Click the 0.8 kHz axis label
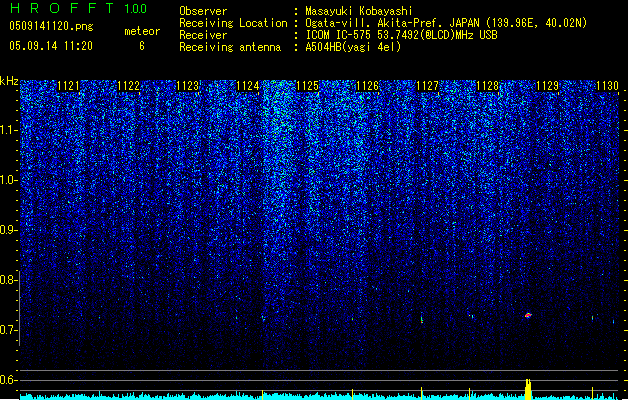Image resolution: width=629 pixels, height=400 pixels. pos(9,280)
